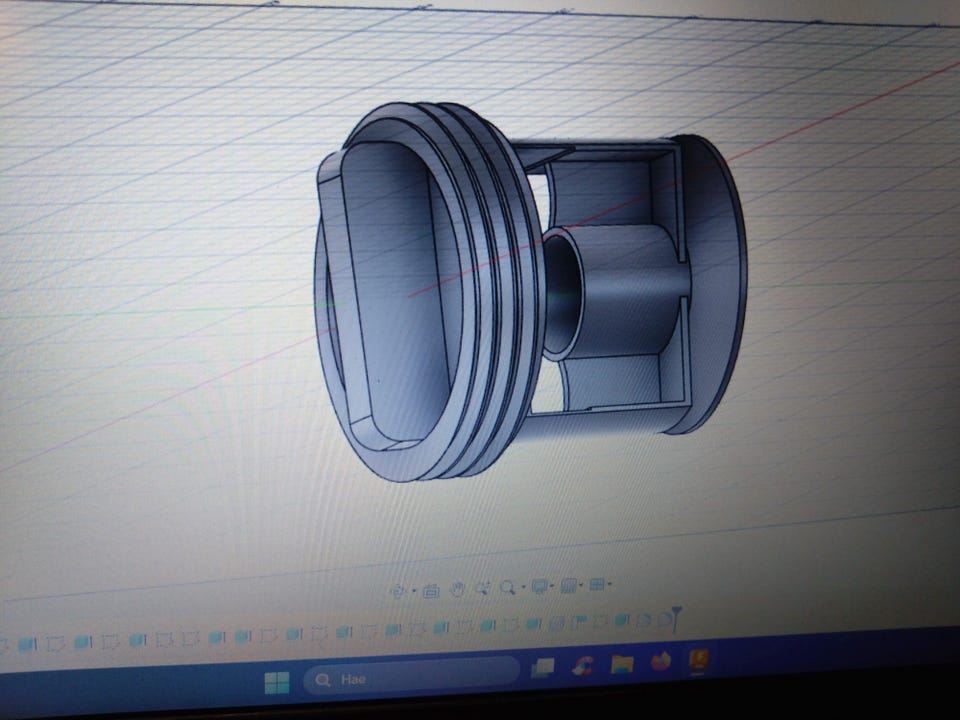Viewport: 960px width, 720px height.
Task: Open the Orbit type dropdown arrow
Action: (x=414, y=591)
